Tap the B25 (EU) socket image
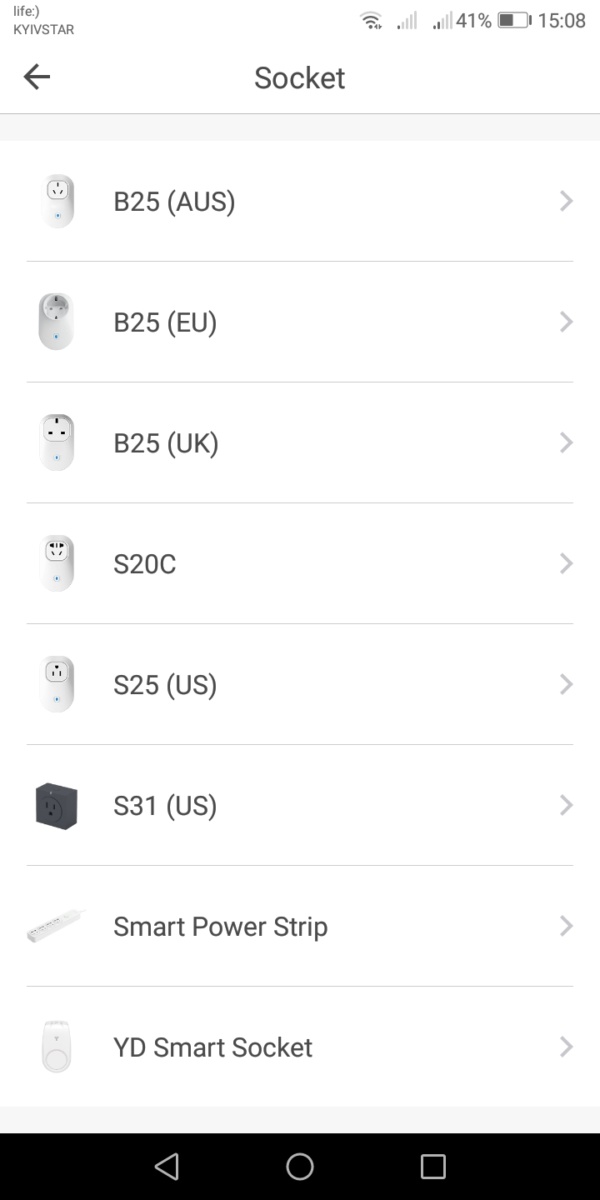This screenshot has width=600, height=1200. tap(57, 322)
